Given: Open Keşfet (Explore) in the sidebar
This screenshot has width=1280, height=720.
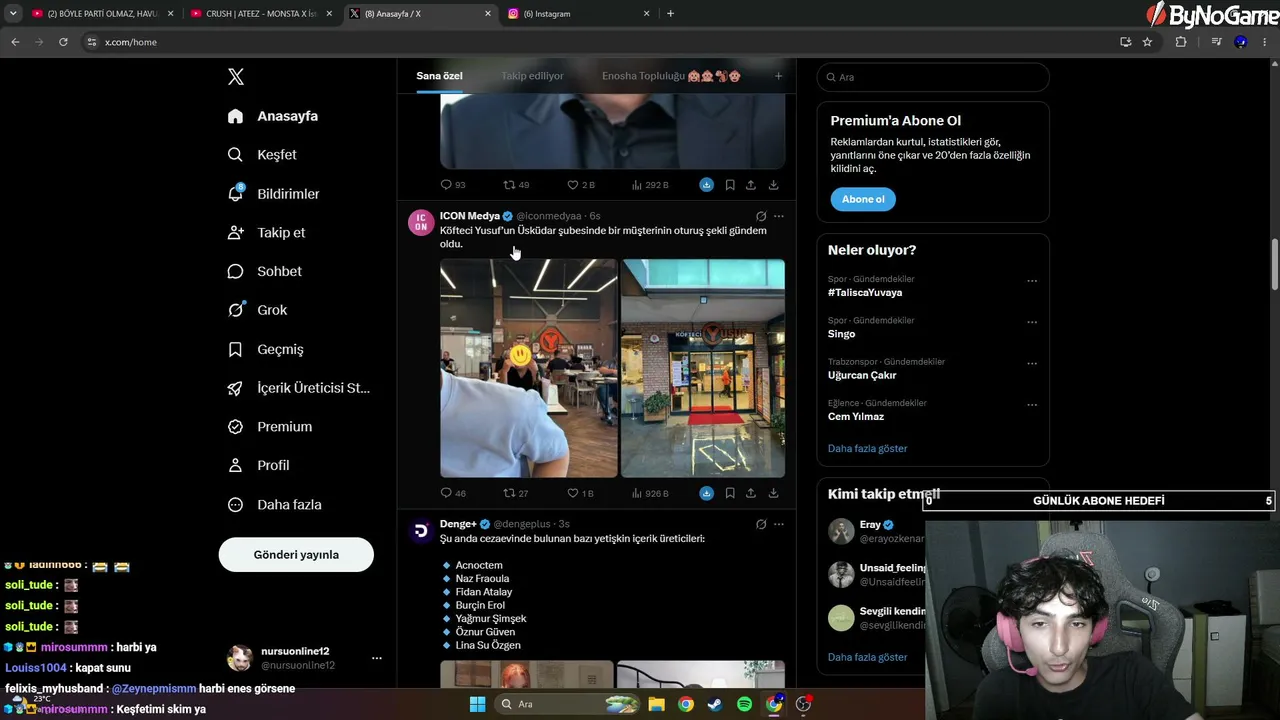Looking at the screenshot, I should tap(262, 155).
